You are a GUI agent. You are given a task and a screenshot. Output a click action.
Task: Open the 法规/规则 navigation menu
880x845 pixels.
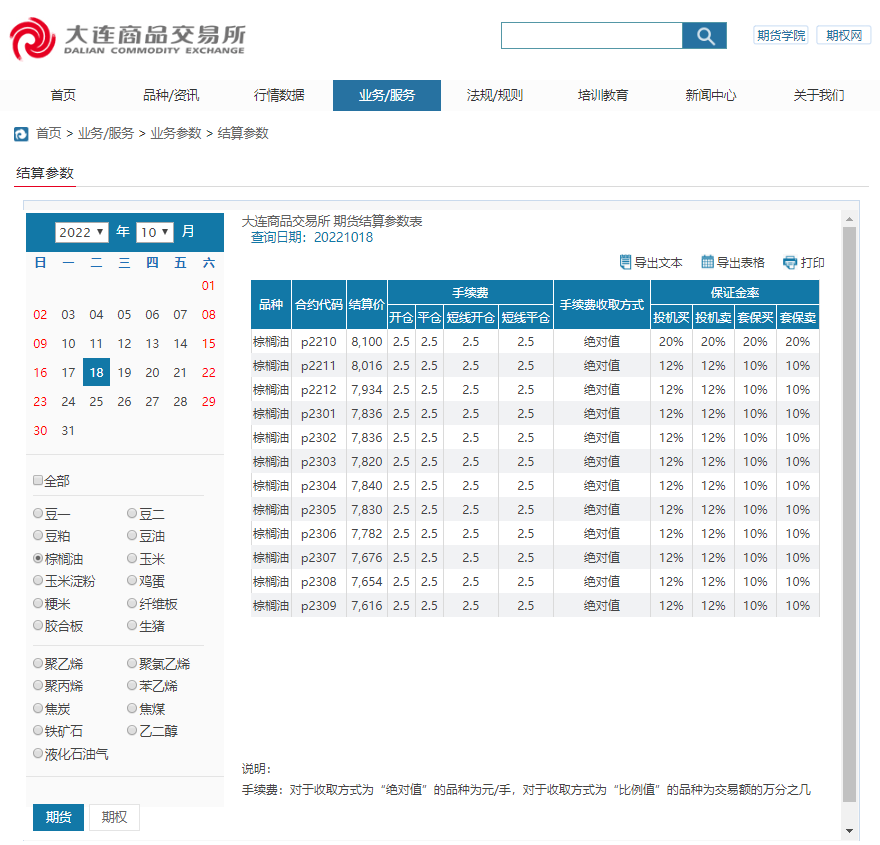[494, 96]
